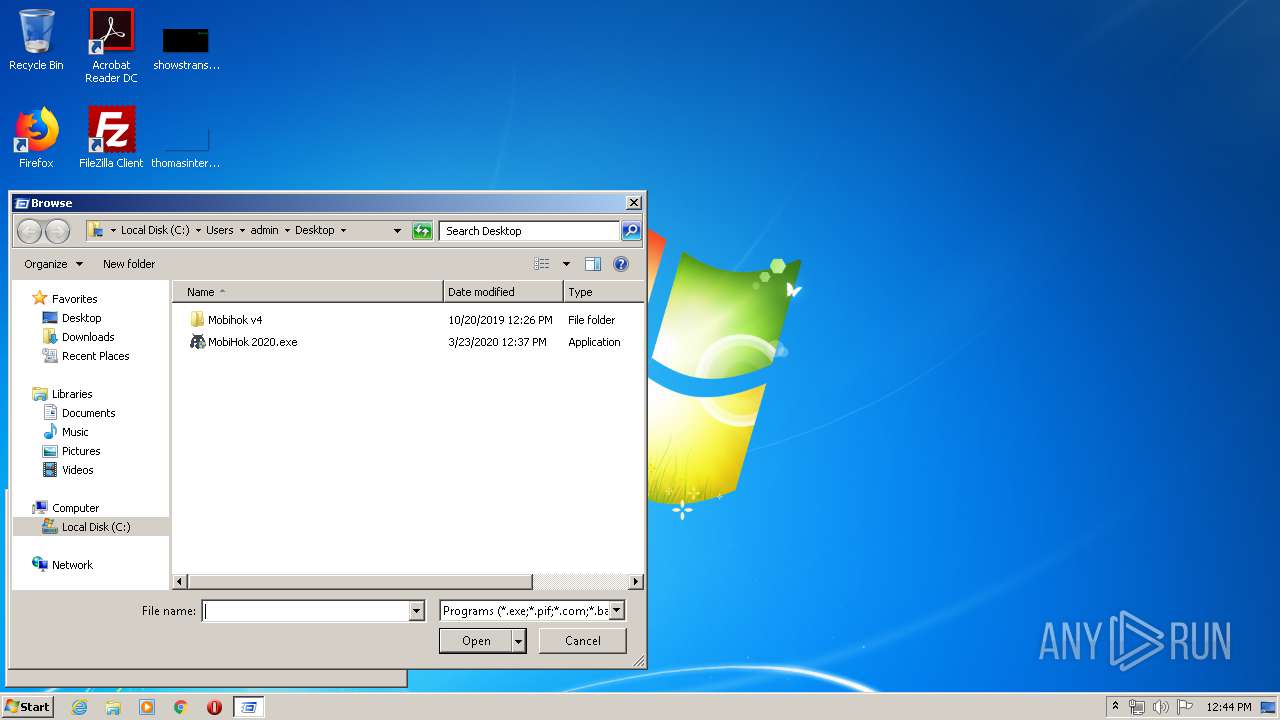Select the Mobihok v4 folder
This screenshot has width=1280, height=720.
pyautogui.click(x=235, y=320)
